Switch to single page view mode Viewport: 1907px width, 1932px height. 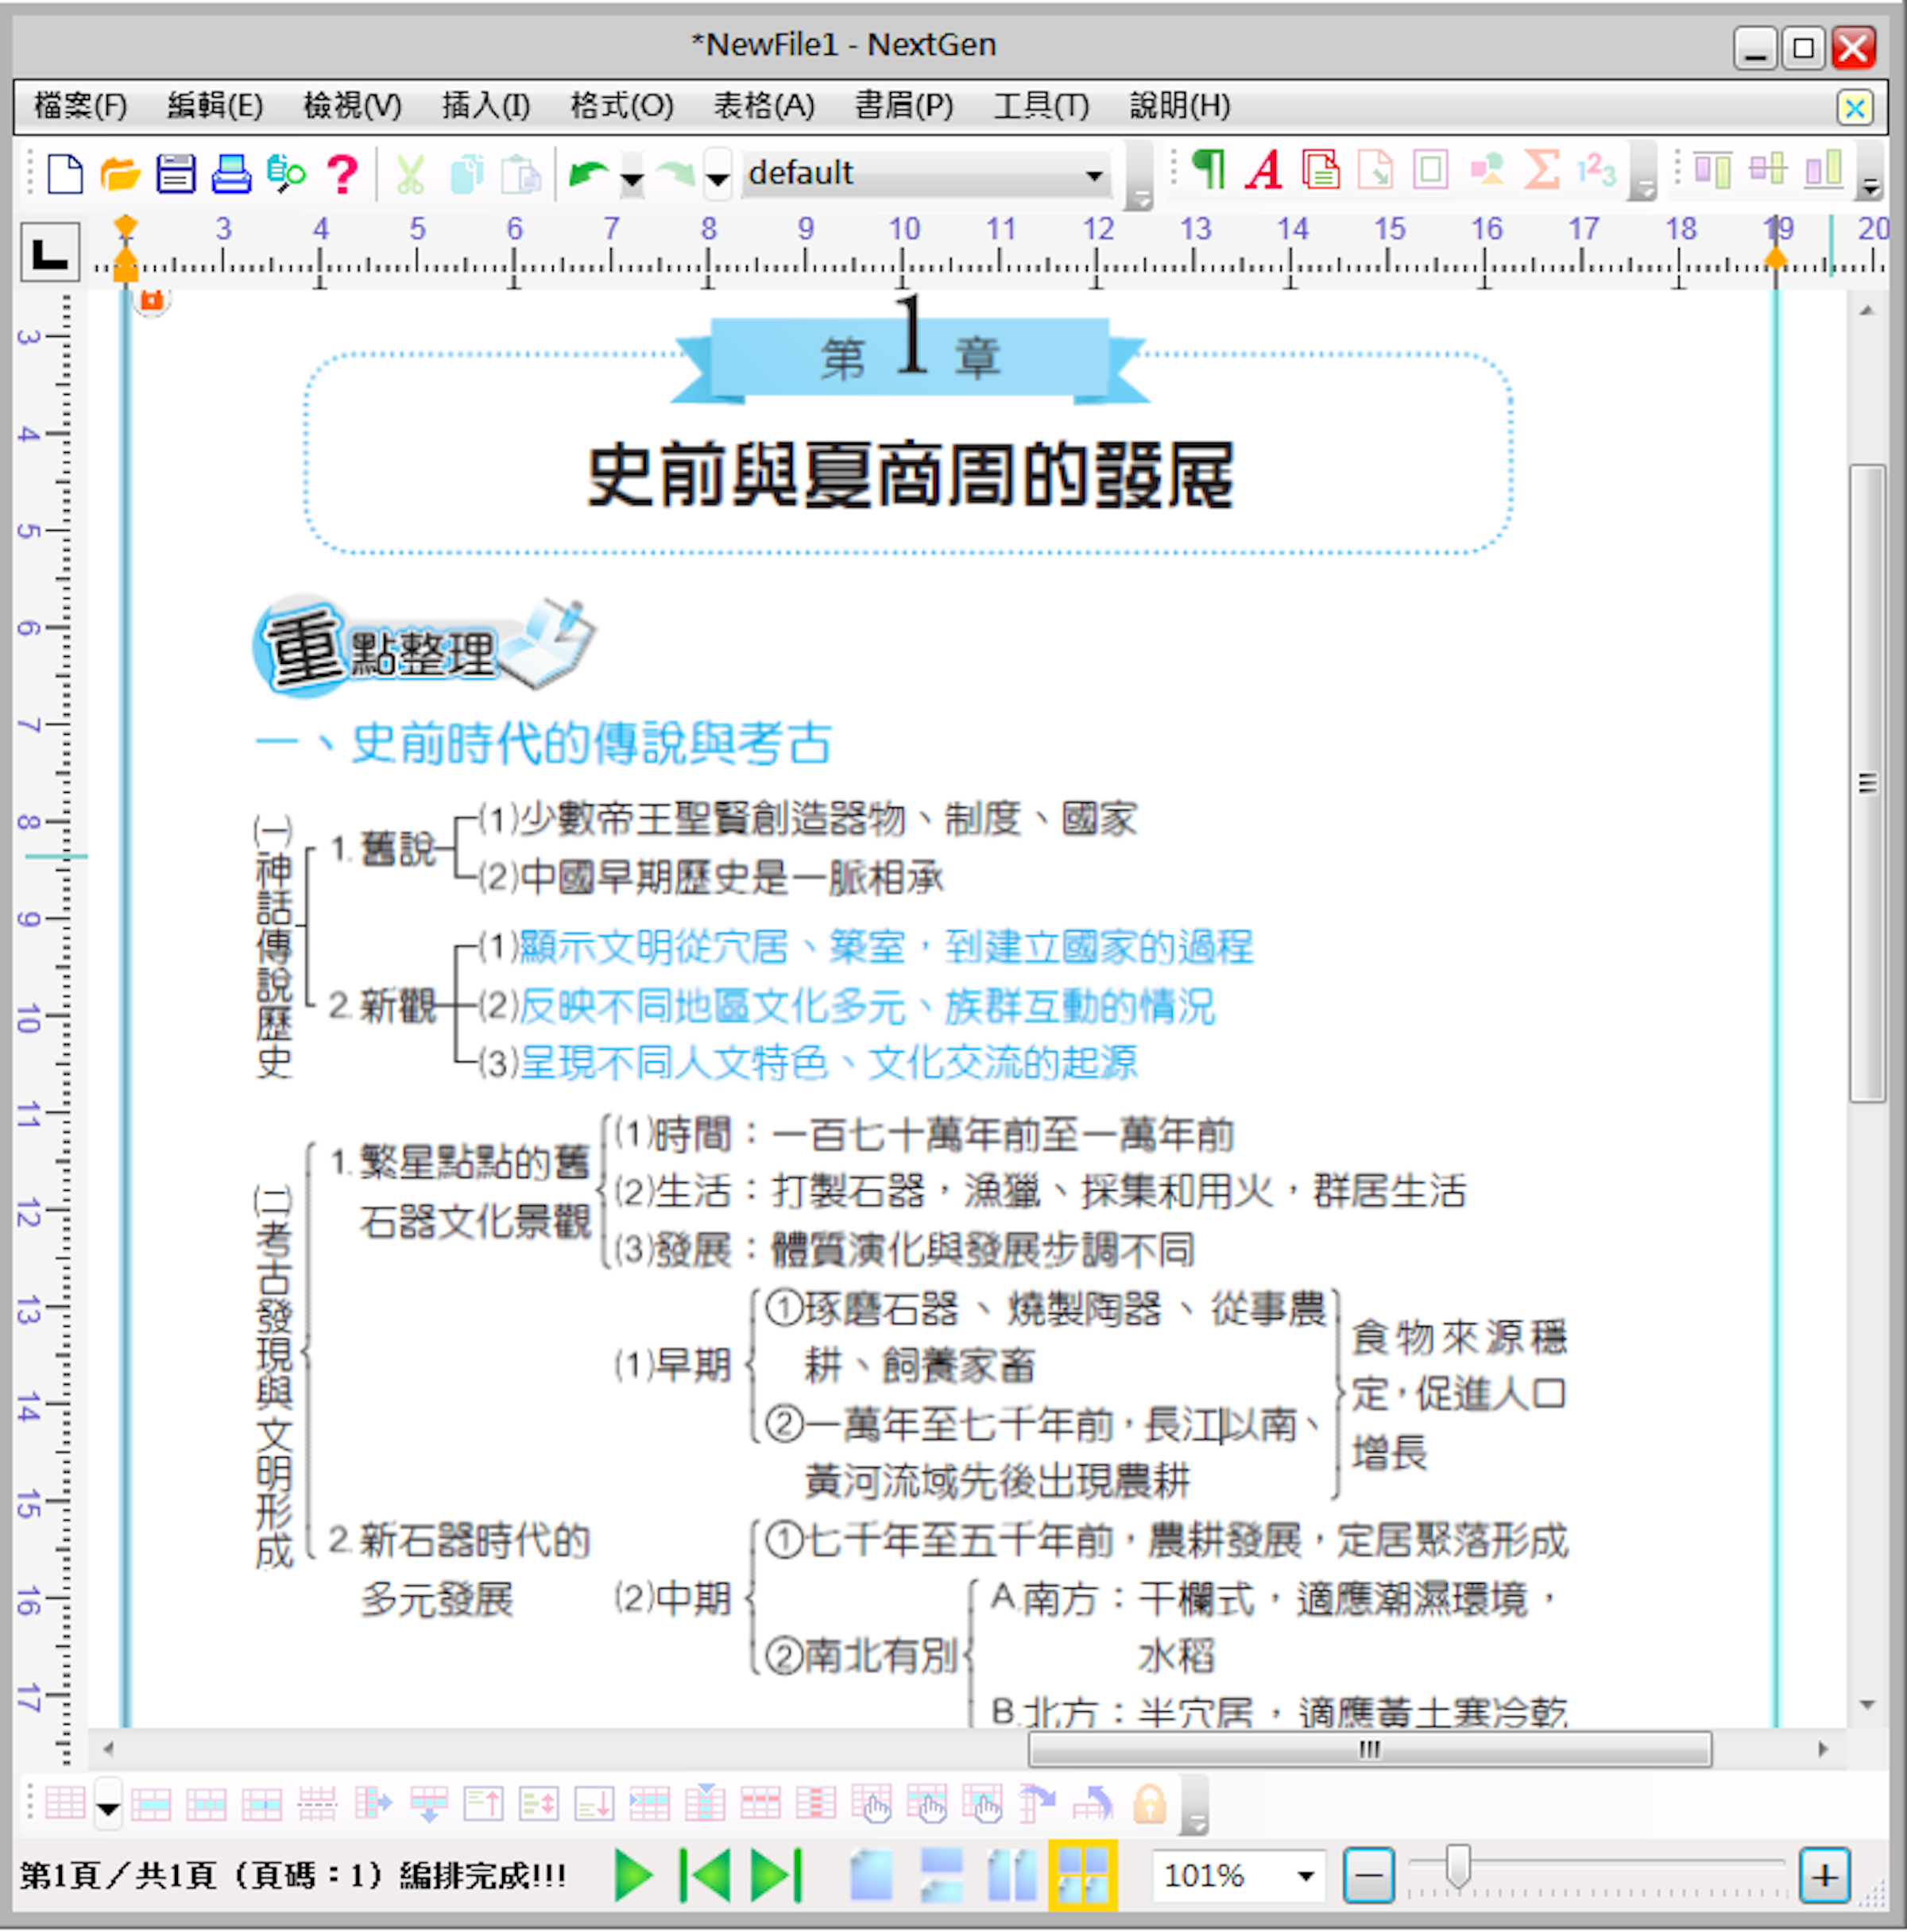871,1875
